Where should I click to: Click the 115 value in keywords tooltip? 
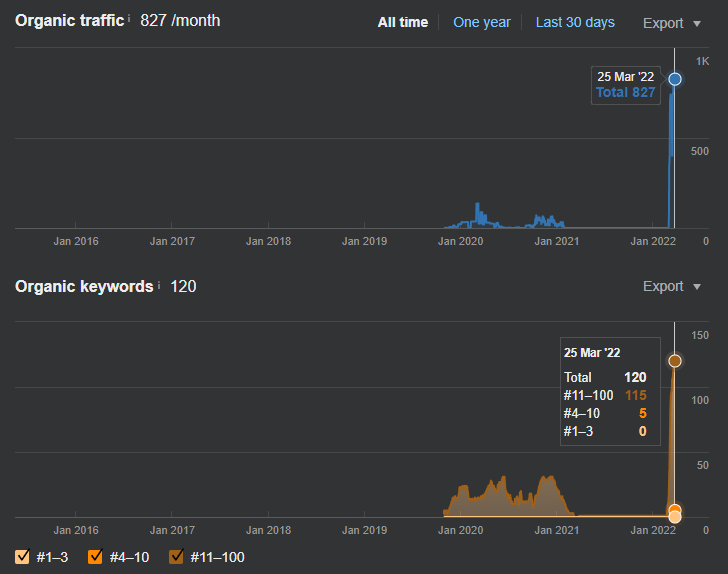pyautogui.click(x=636, y=395)
